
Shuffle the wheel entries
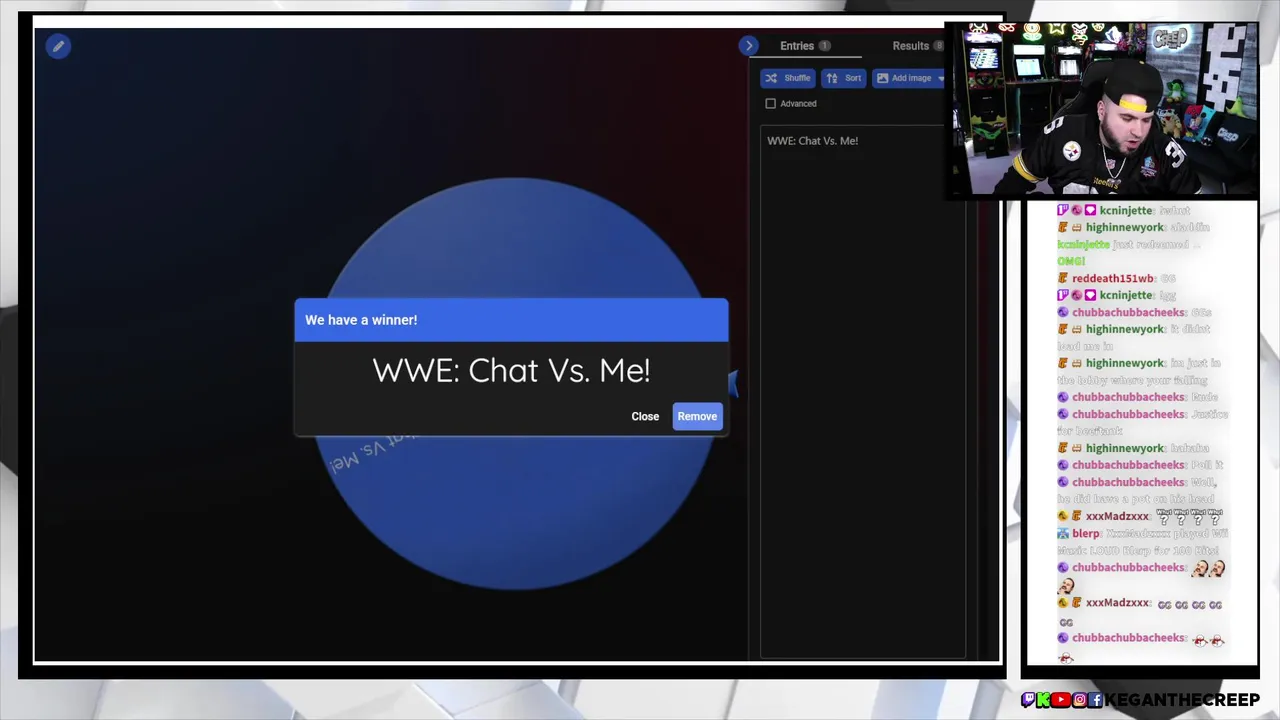point(788,78)
